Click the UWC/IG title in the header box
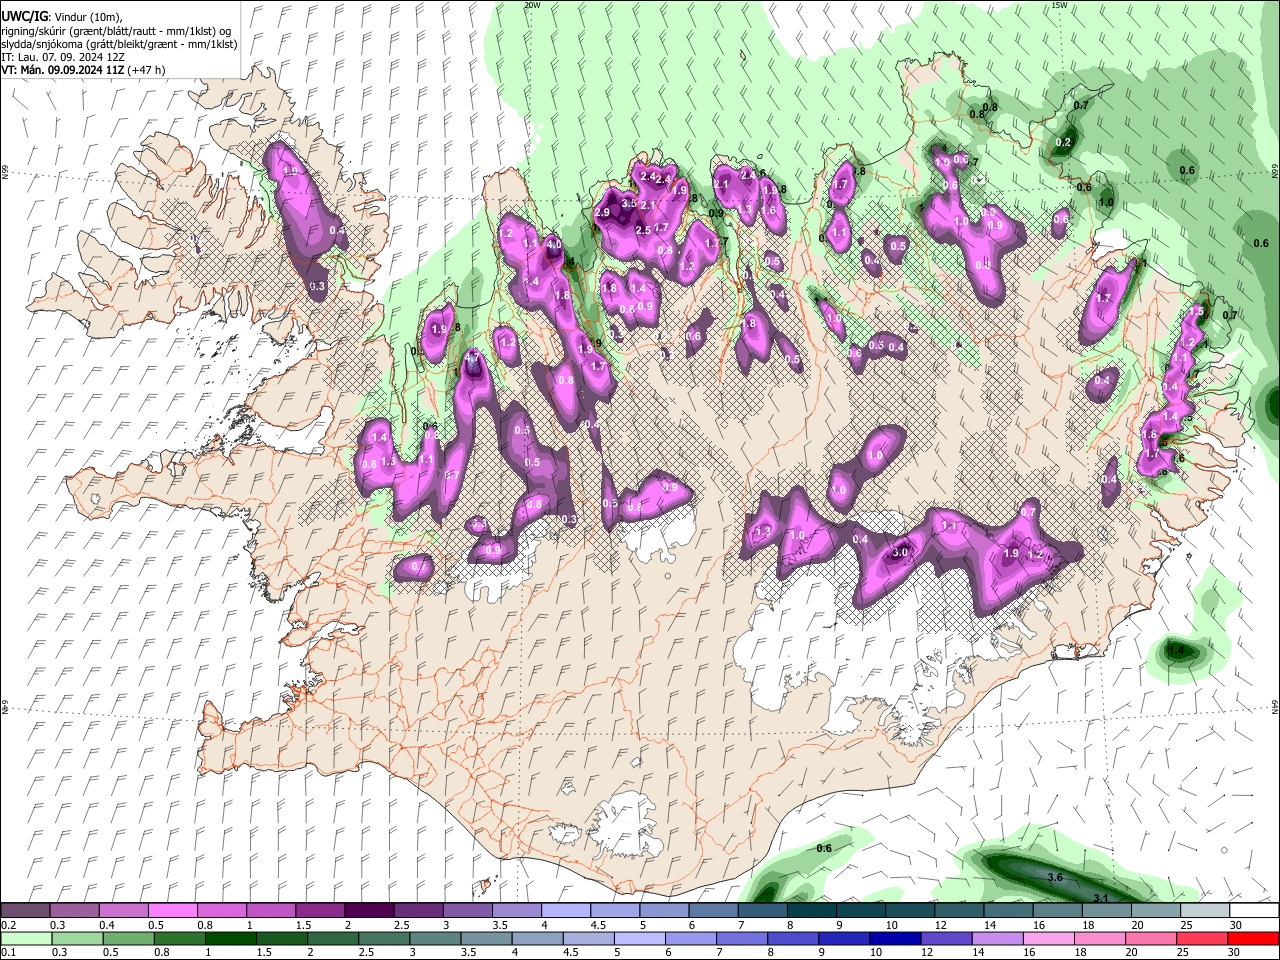Screen dimensions: 1280x960 (23, 17)
